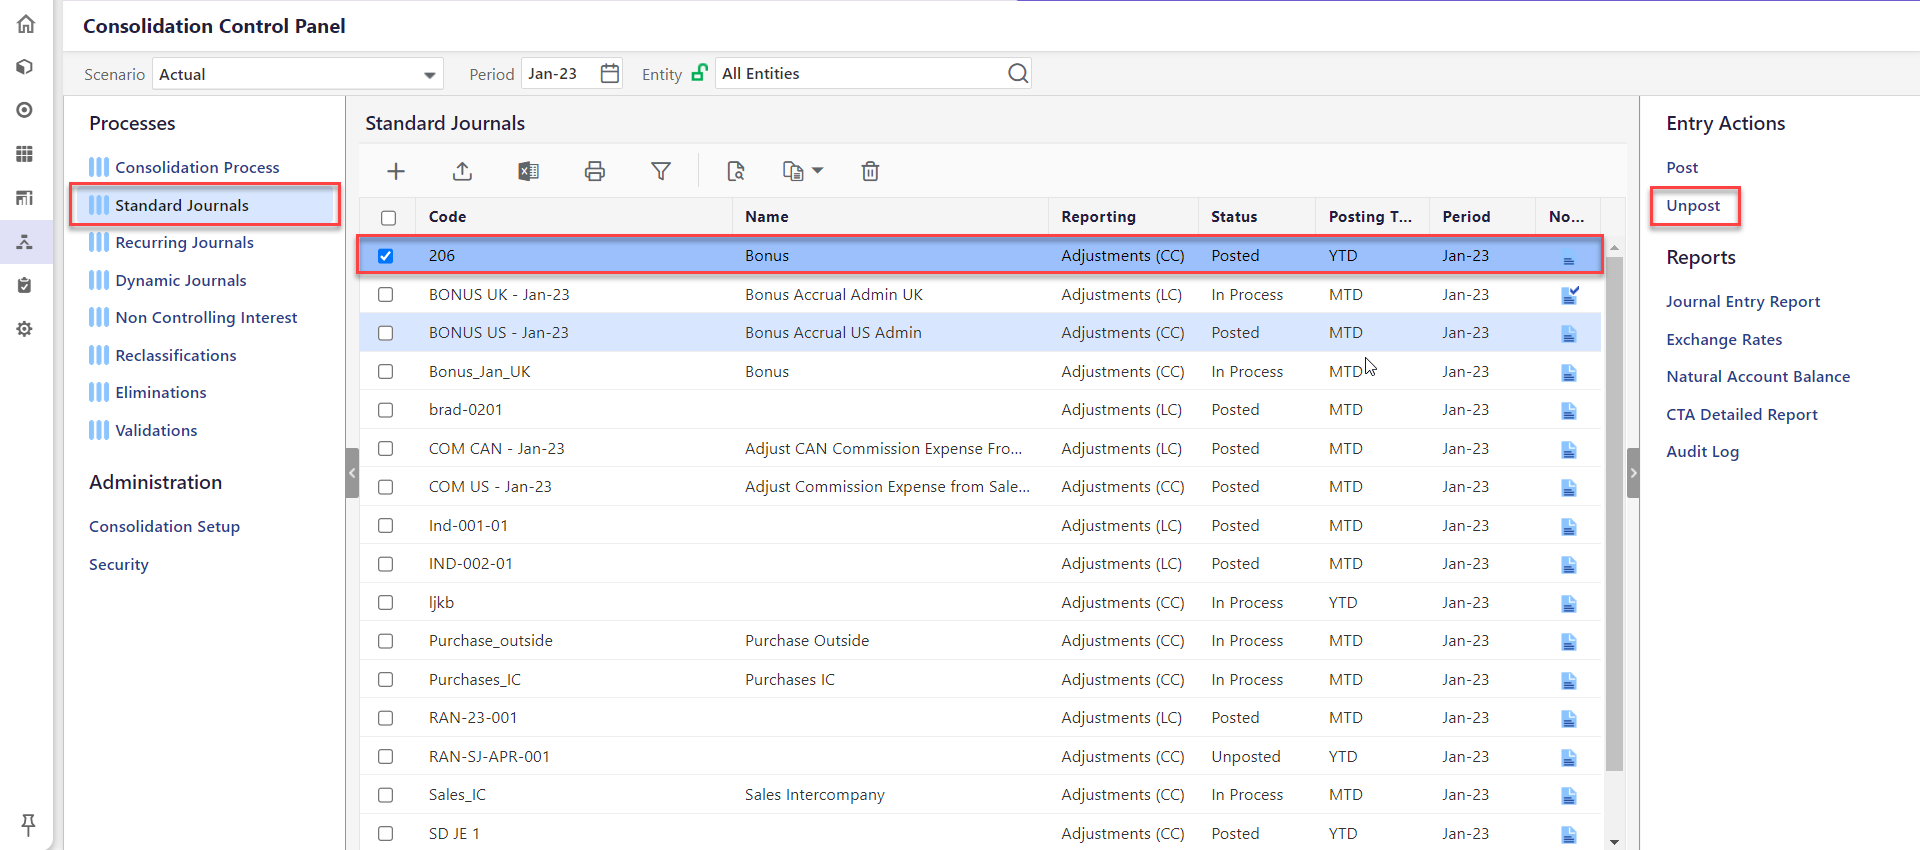Open Natural Account Balance report

(1758, 376)
